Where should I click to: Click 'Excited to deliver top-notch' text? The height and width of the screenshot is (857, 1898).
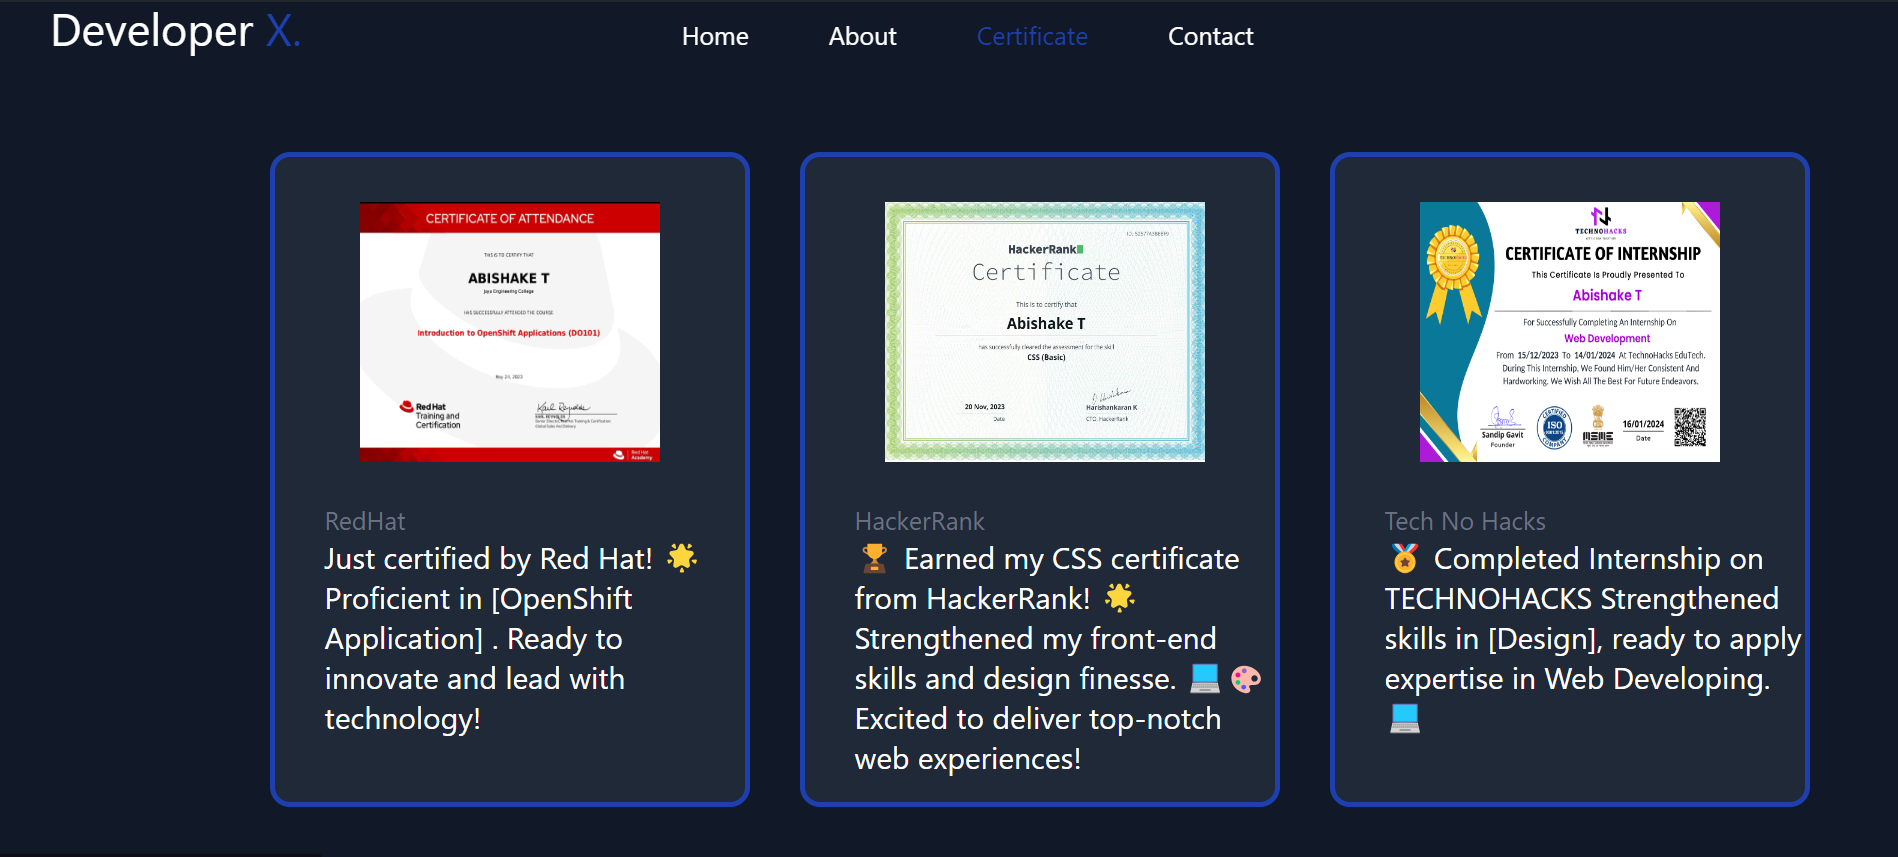click(1038, 719)
